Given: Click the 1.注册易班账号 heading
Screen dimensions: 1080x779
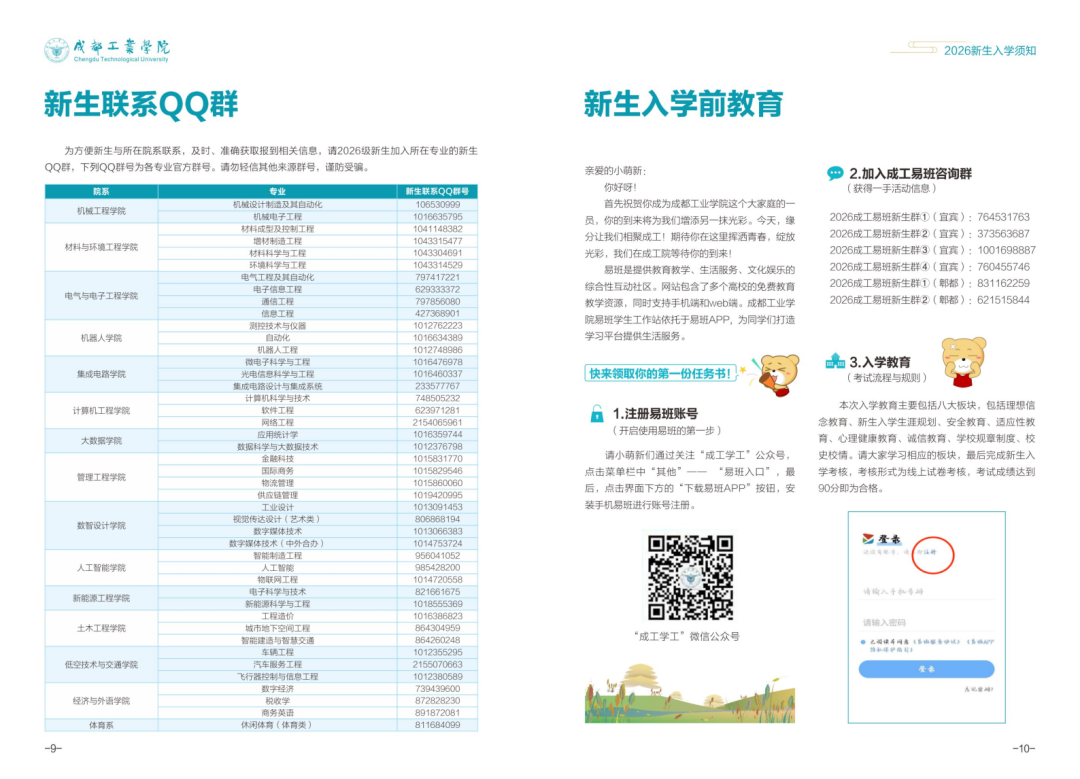Looking at the screenshot, I should click(x=655, y=414).
